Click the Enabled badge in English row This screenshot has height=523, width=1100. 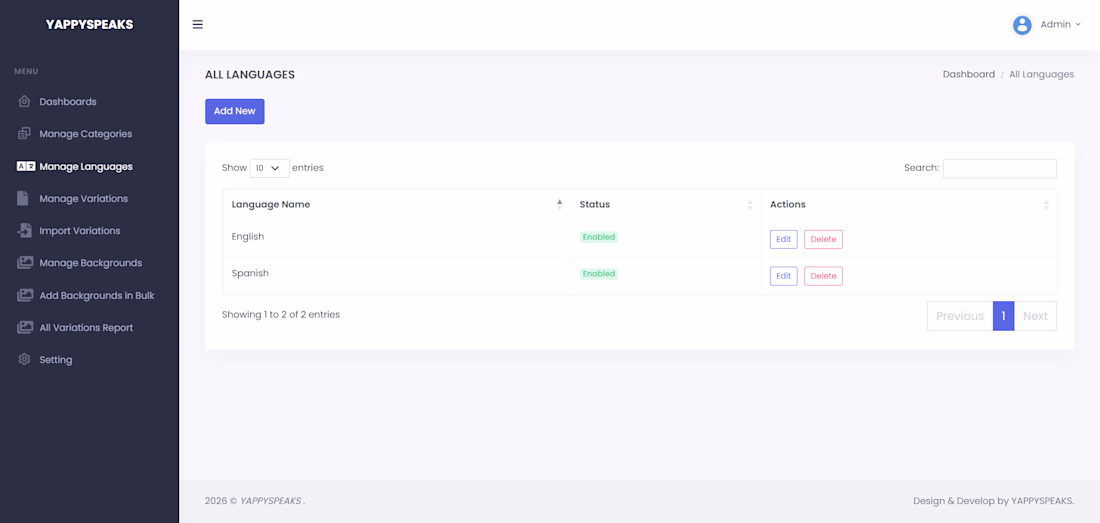click(598, 237)
